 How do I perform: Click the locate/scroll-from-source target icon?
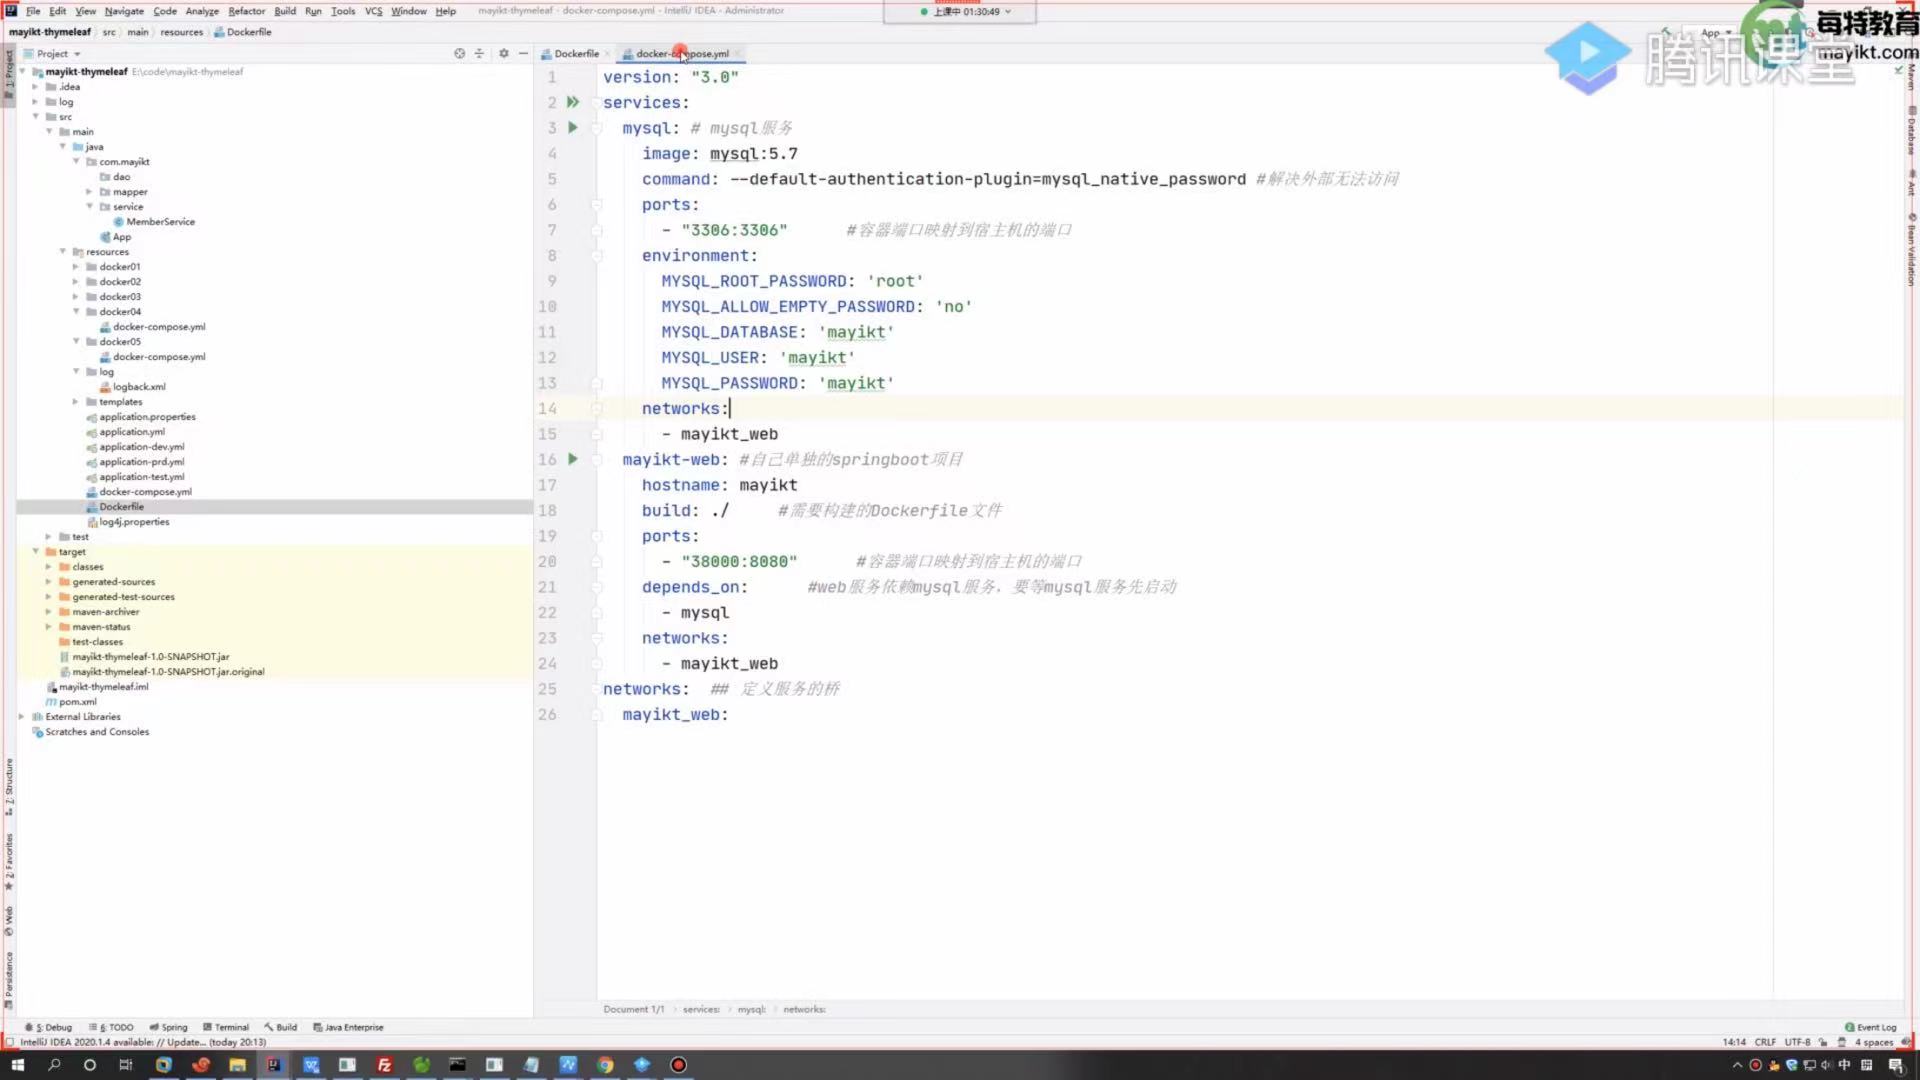coord(459,53)
